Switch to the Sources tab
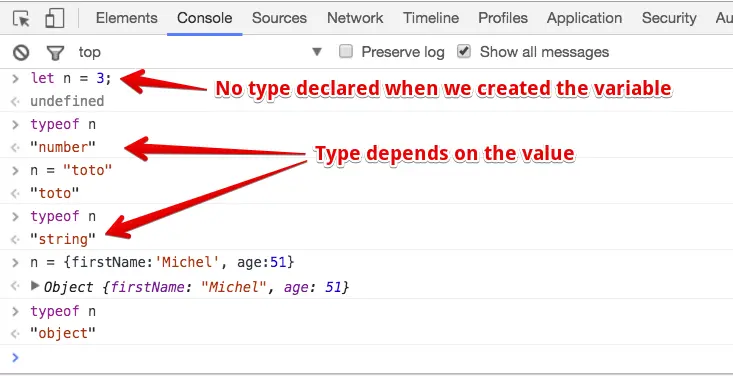 pyautogui.click(x=280, y=18)
